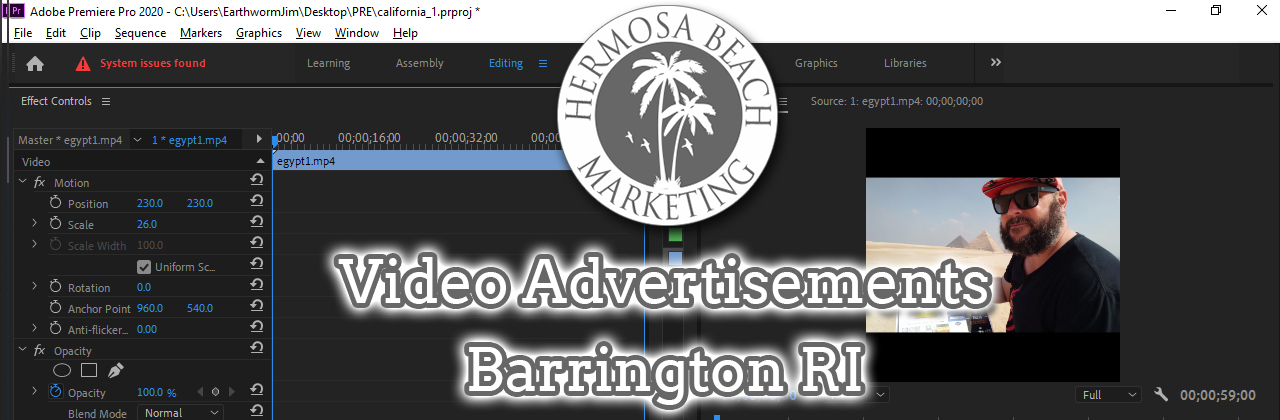Uncheck the Uniform Scale checkbox
Image resolution: width=1280 pixels, height=420 pixels.
coord(144,266)
